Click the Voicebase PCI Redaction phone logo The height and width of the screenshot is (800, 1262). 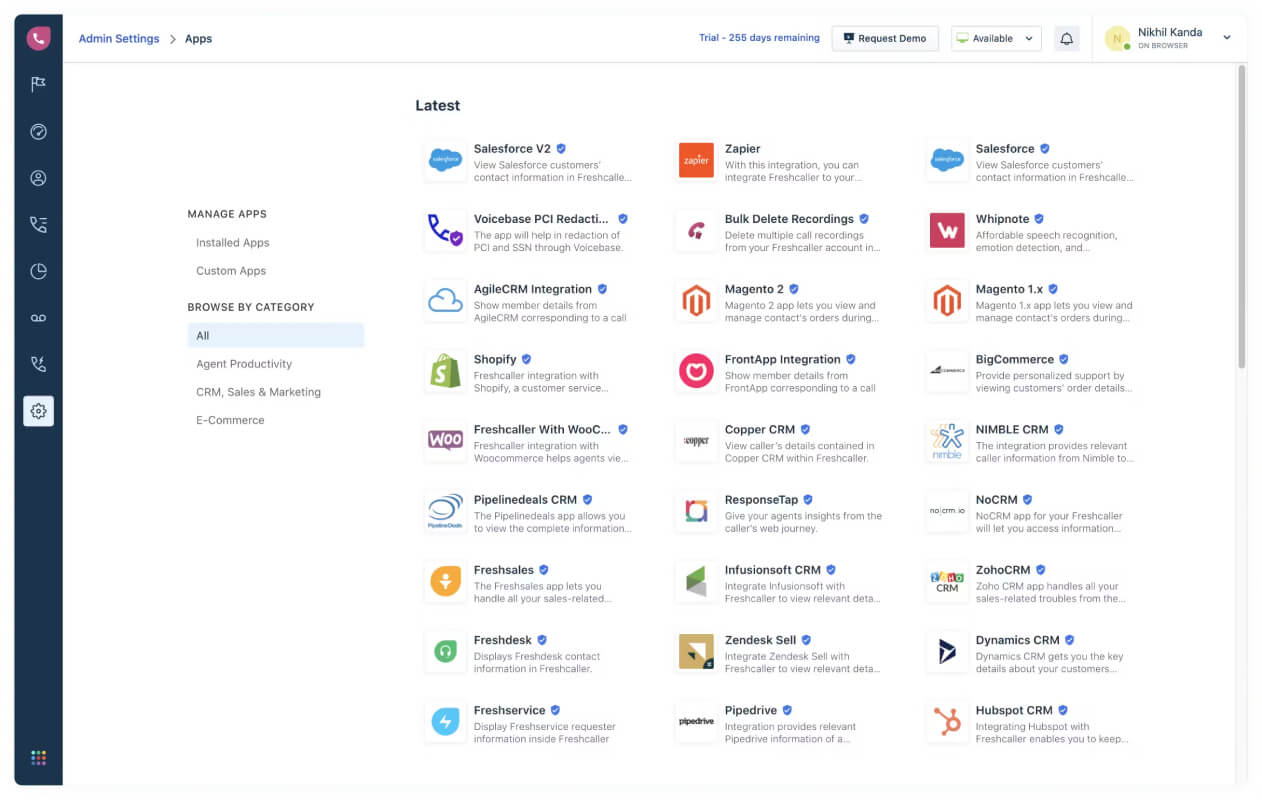(445, 230)
